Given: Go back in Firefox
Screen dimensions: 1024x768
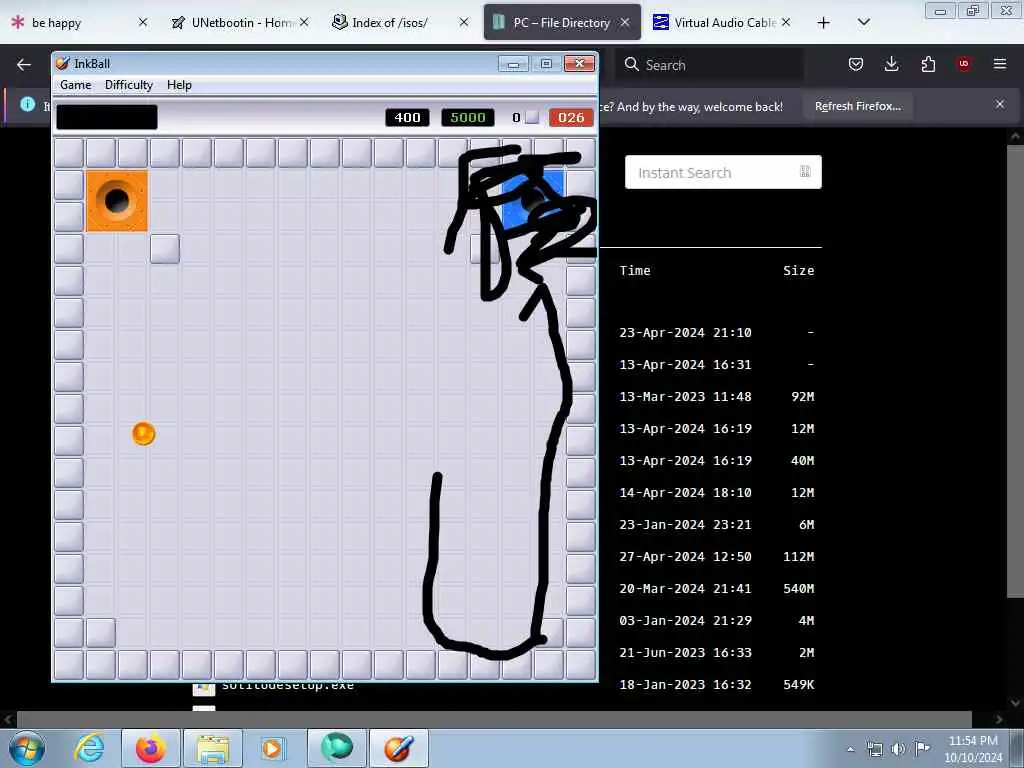Looking at the screenshot, I should (24, 64).
